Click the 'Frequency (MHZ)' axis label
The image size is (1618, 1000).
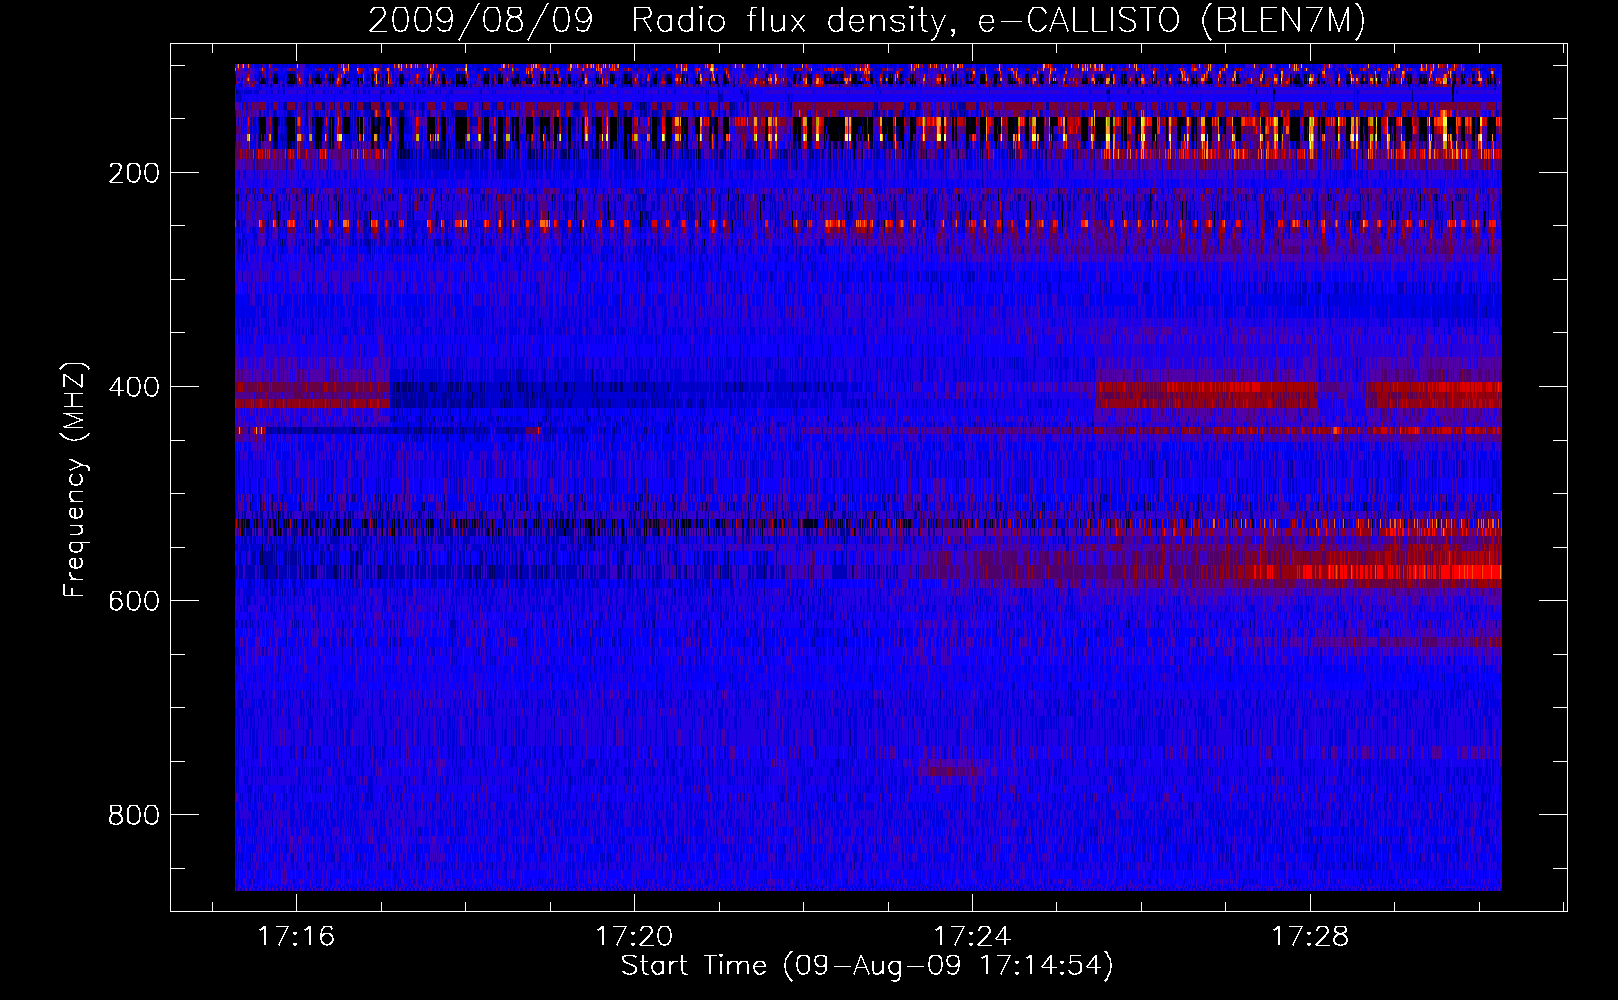[75, 479]
